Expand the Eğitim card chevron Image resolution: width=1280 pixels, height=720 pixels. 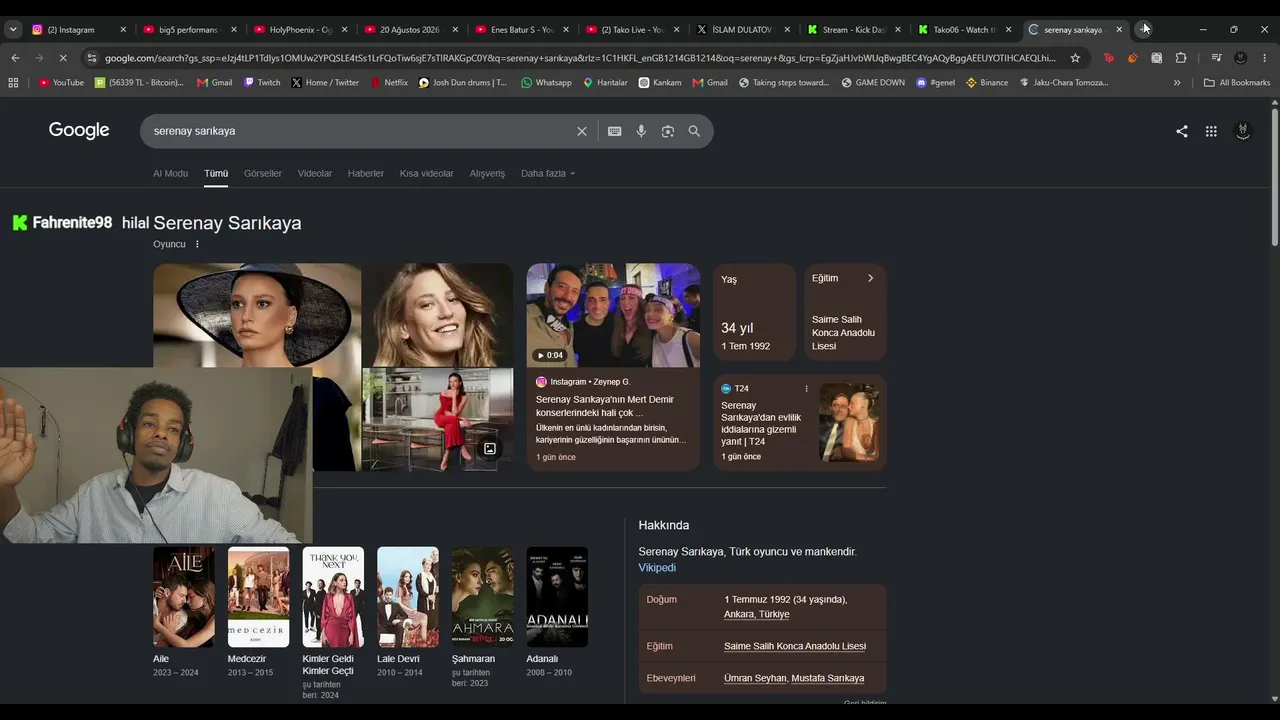point(870,278)
